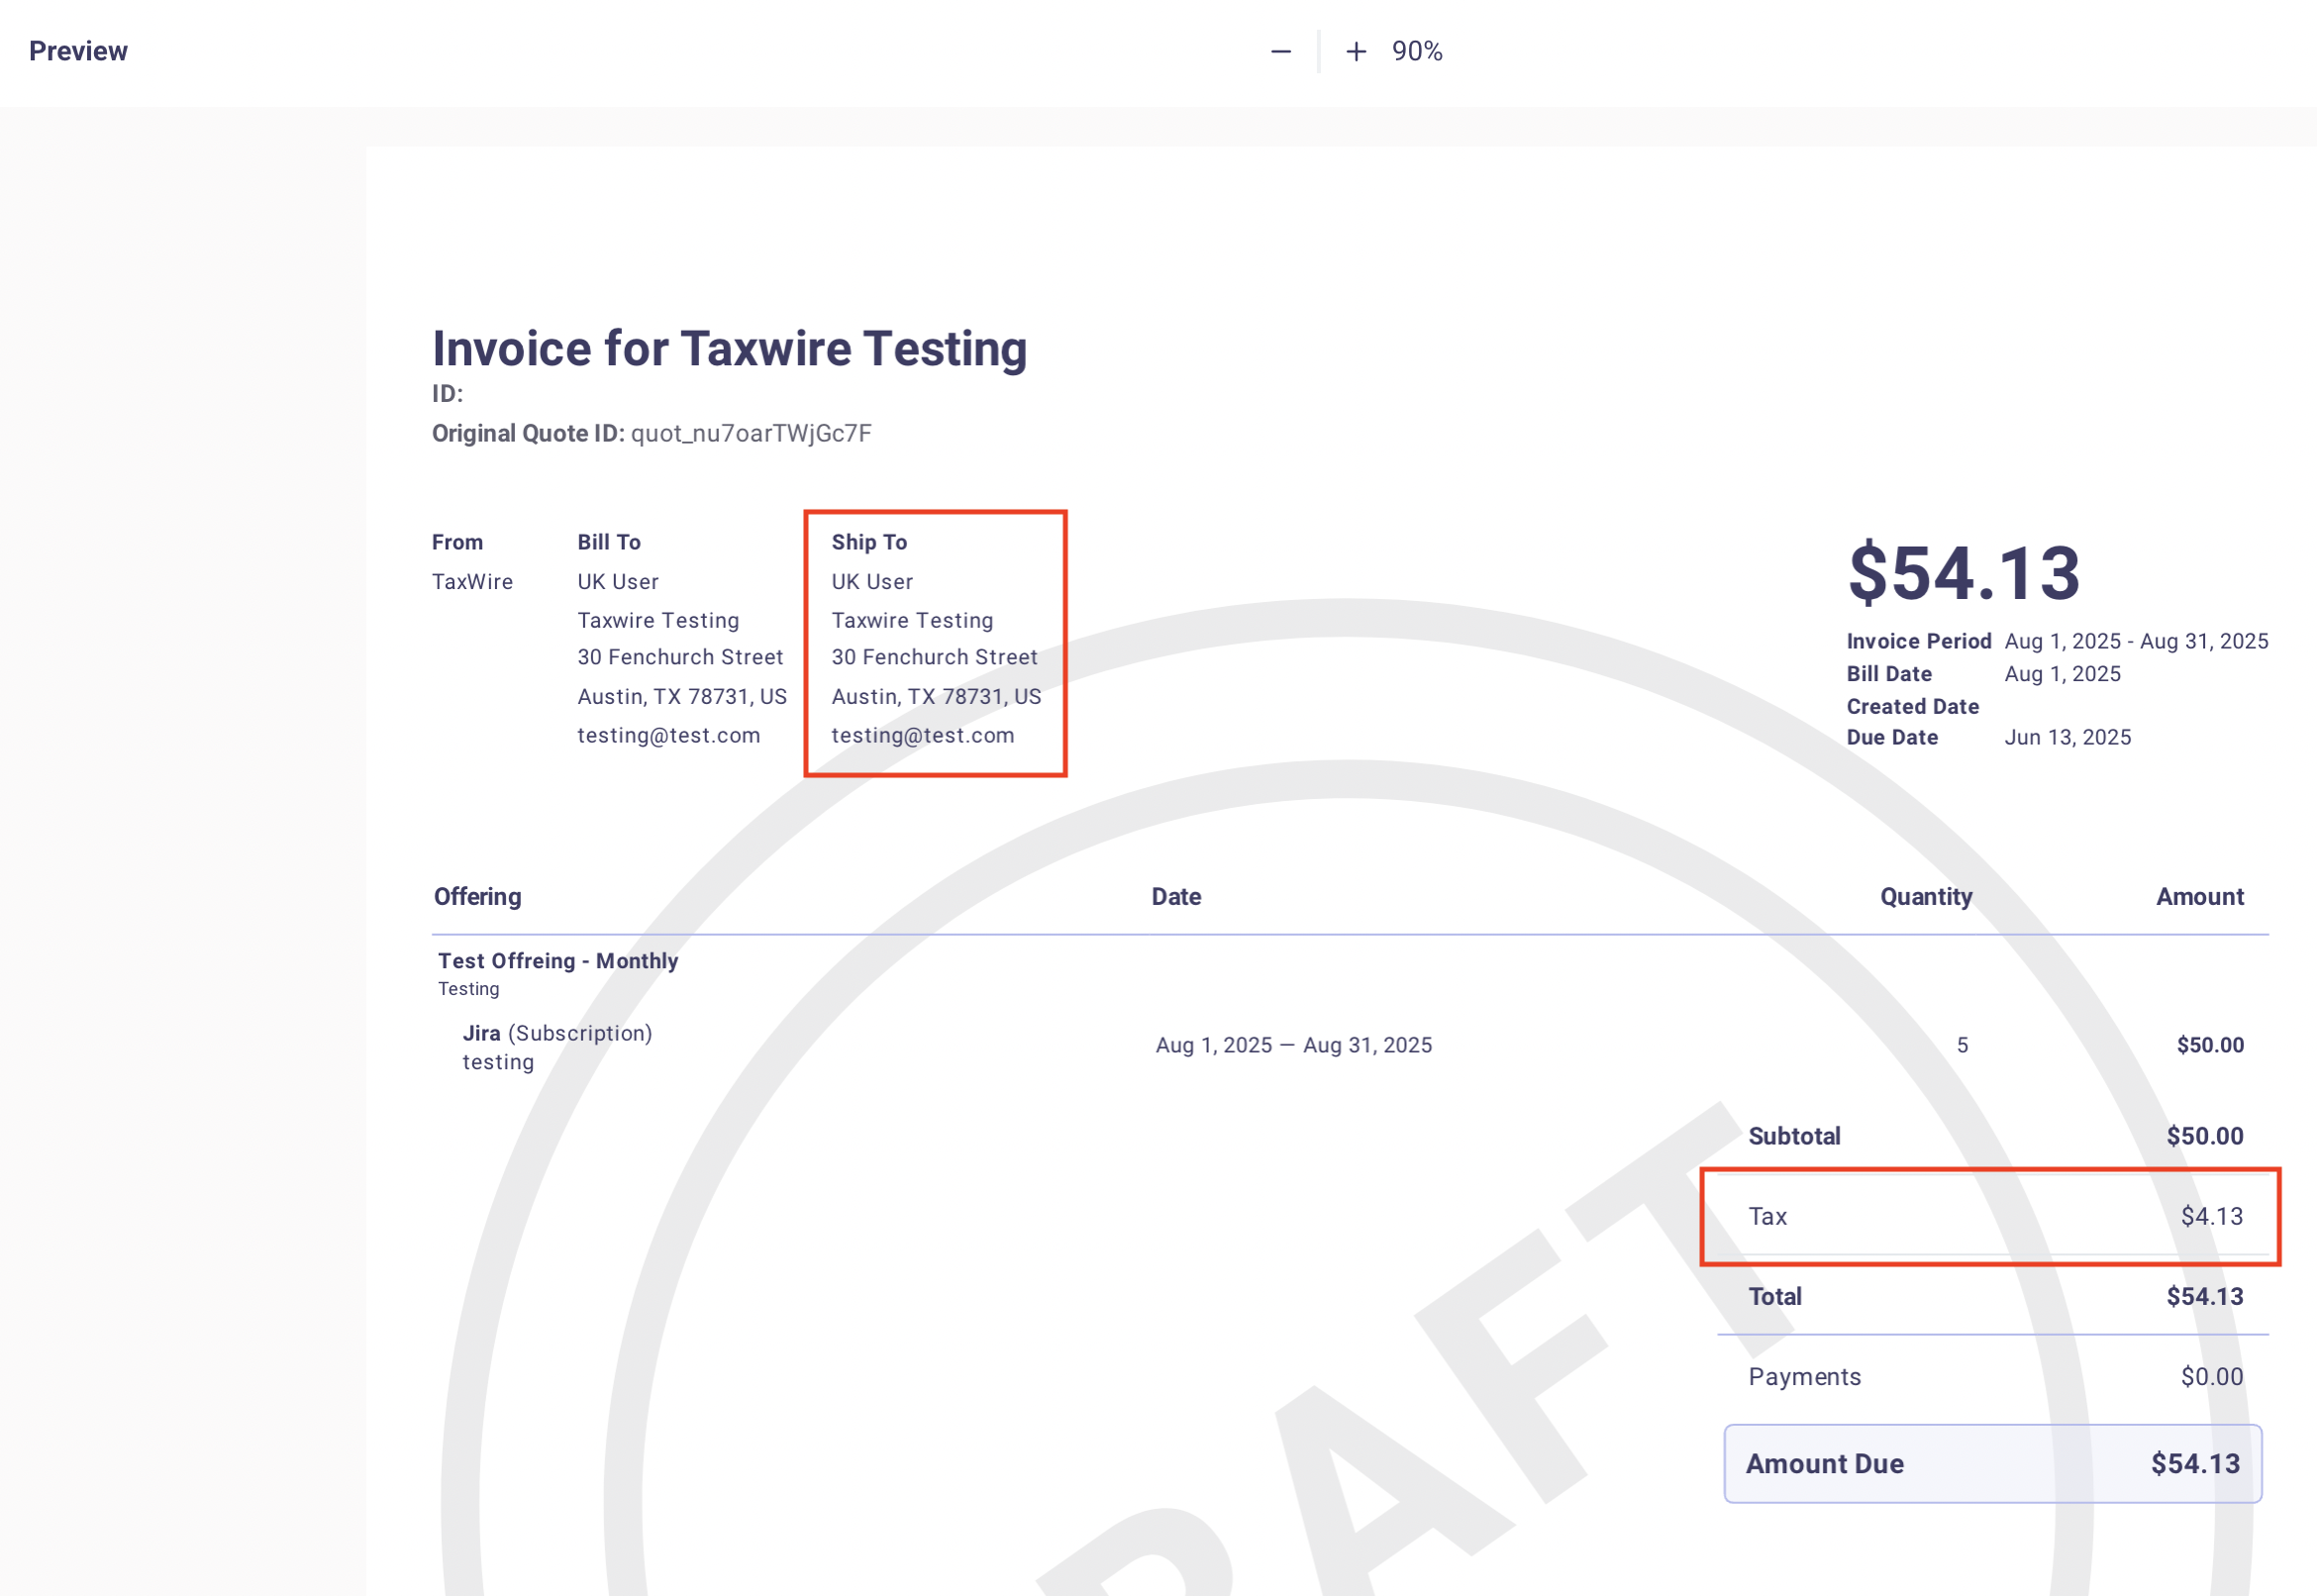Image resolution: width=2317 pixels, height=1596 pixels.
Task: Click the Jira (Subscription) line item
Action: (556, 1033)
